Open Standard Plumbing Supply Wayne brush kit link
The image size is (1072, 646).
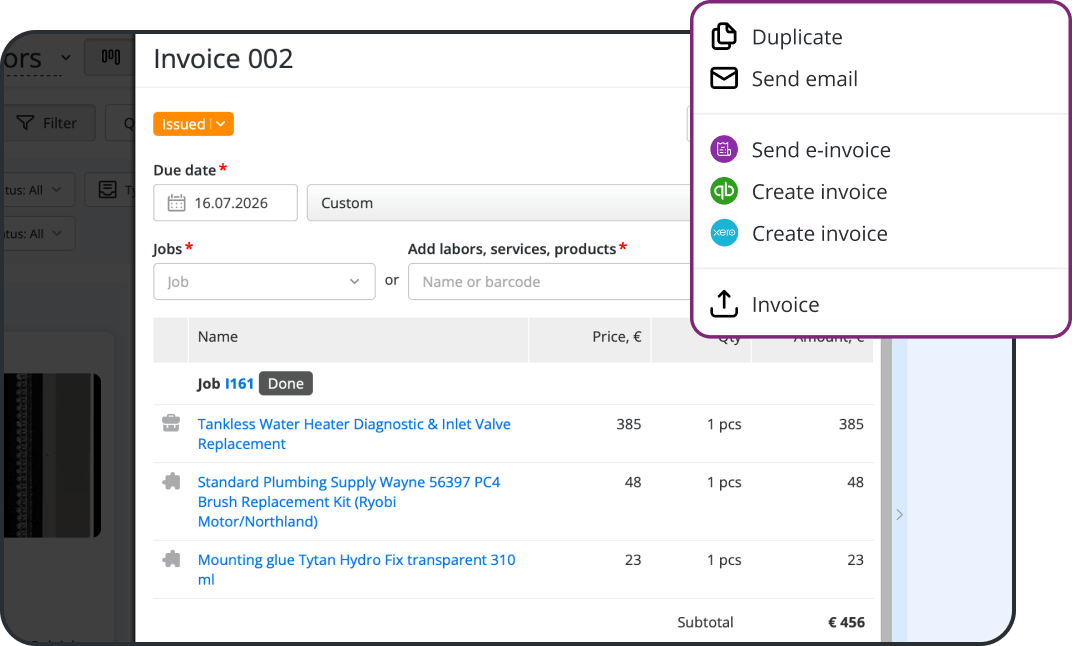click(x=349, y=501)
